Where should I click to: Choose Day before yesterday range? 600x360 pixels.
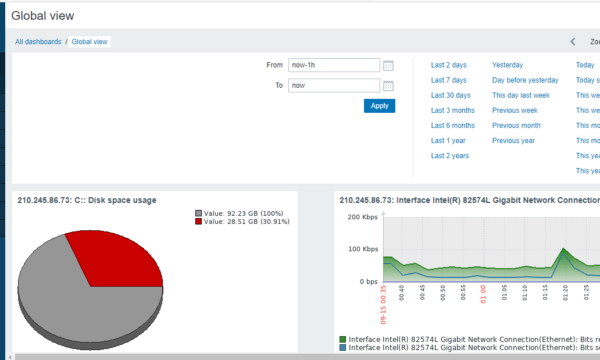click(x=525, y=80)
